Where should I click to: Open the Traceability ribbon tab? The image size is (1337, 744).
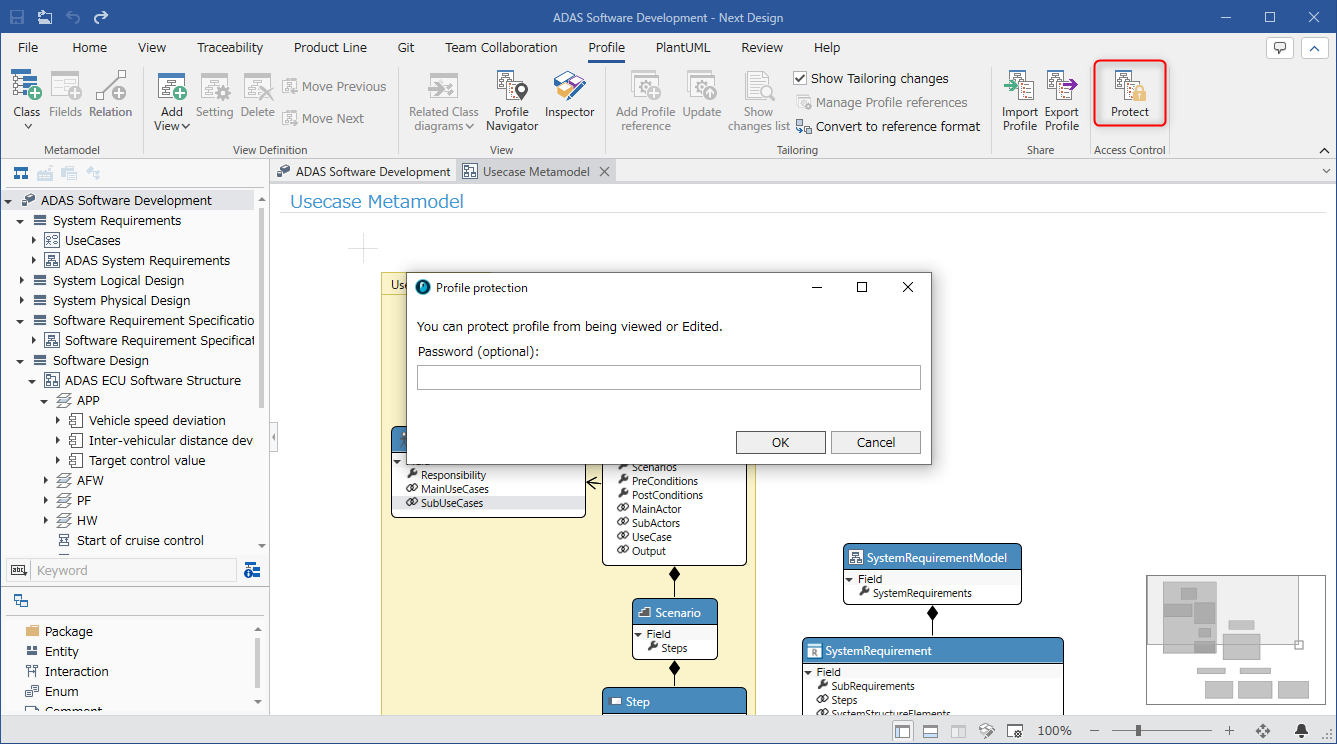(x=230, y=47)
